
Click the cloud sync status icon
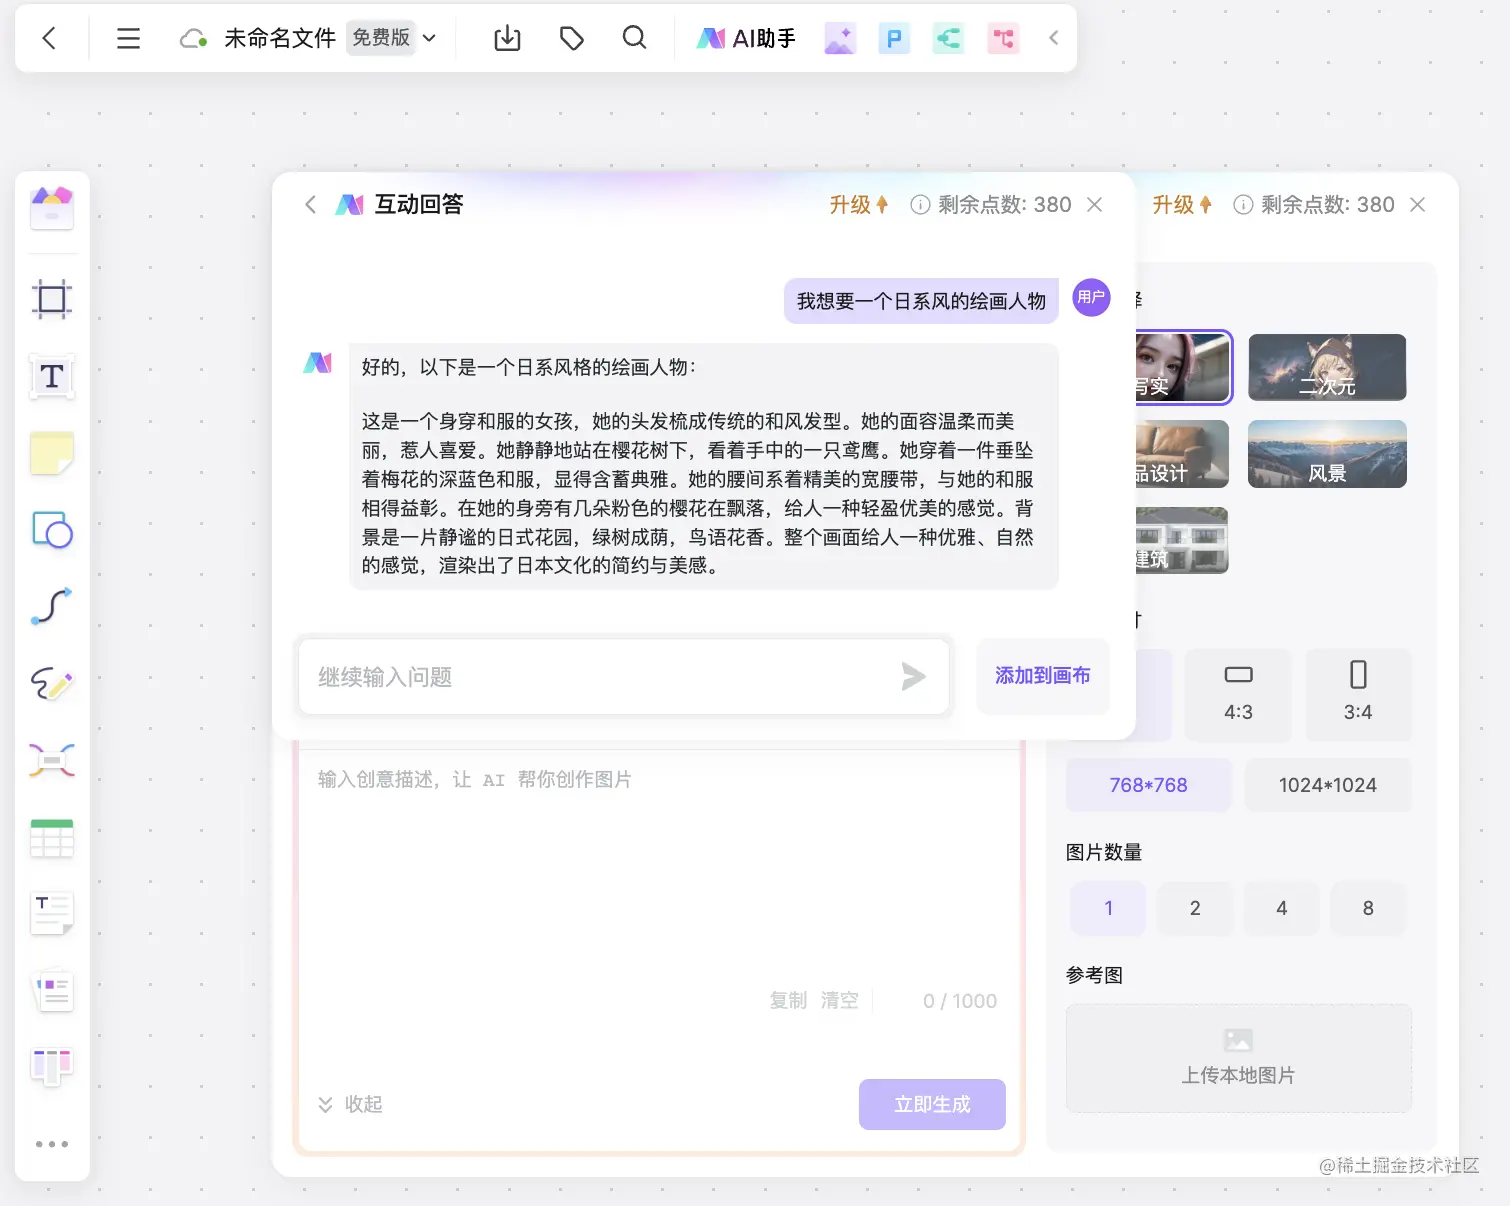(193, 38)
